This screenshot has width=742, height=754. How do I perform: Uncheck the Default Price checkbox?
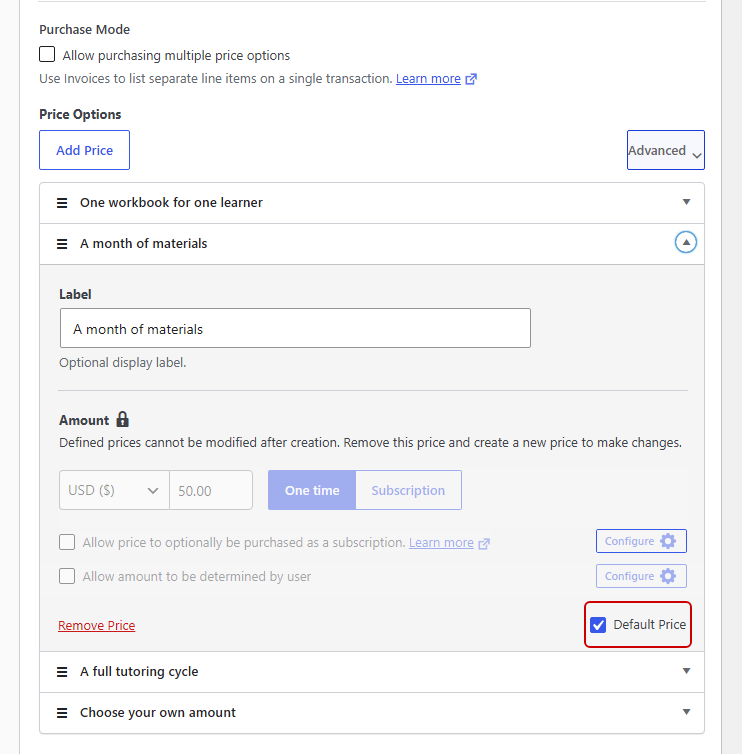(598, 625)
